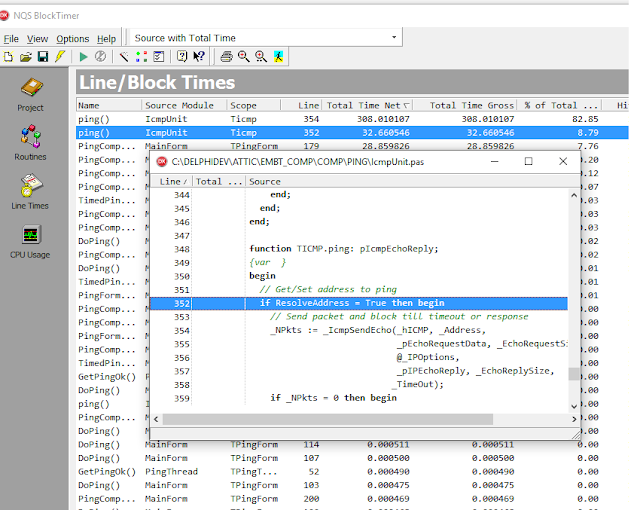The width and height of the screenshot is (640, 510).
Task: Select the PingComp row at line 179
Action: pyautogui.click(x=352, y=146)
